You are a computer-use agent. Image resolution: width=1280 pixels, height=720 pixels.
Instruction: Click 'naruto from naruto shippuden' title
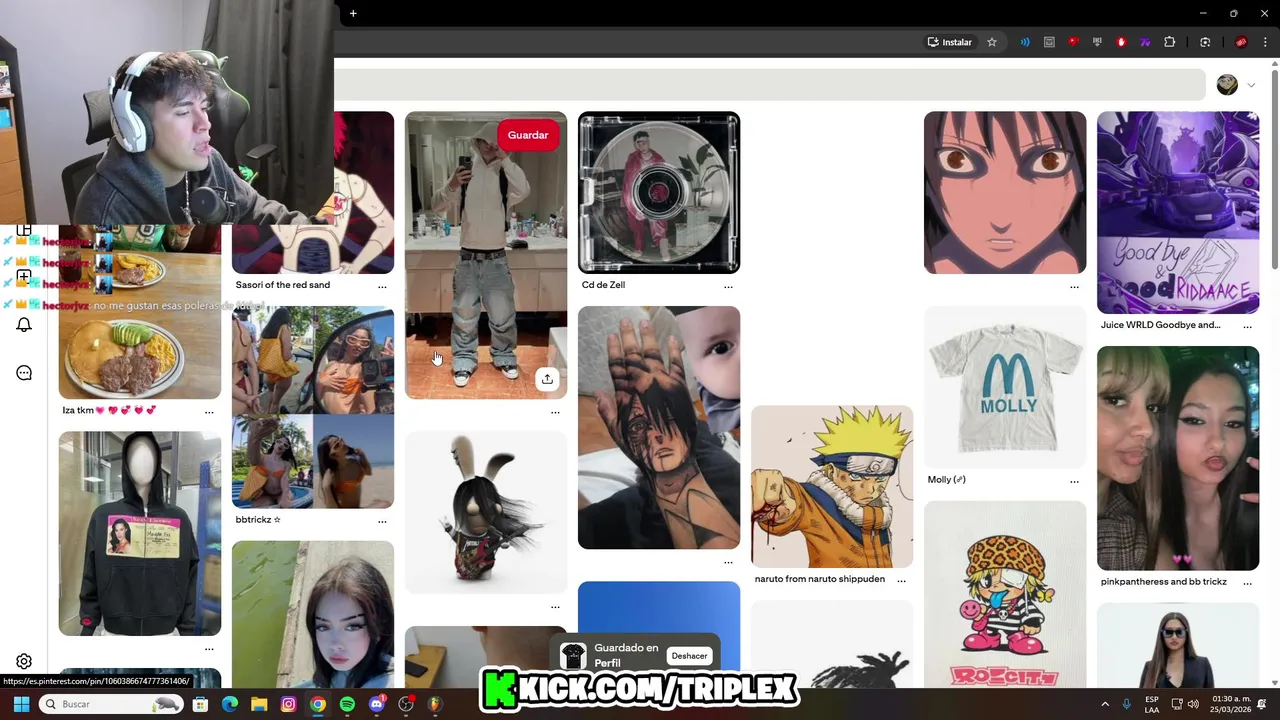tap(819, 579)
